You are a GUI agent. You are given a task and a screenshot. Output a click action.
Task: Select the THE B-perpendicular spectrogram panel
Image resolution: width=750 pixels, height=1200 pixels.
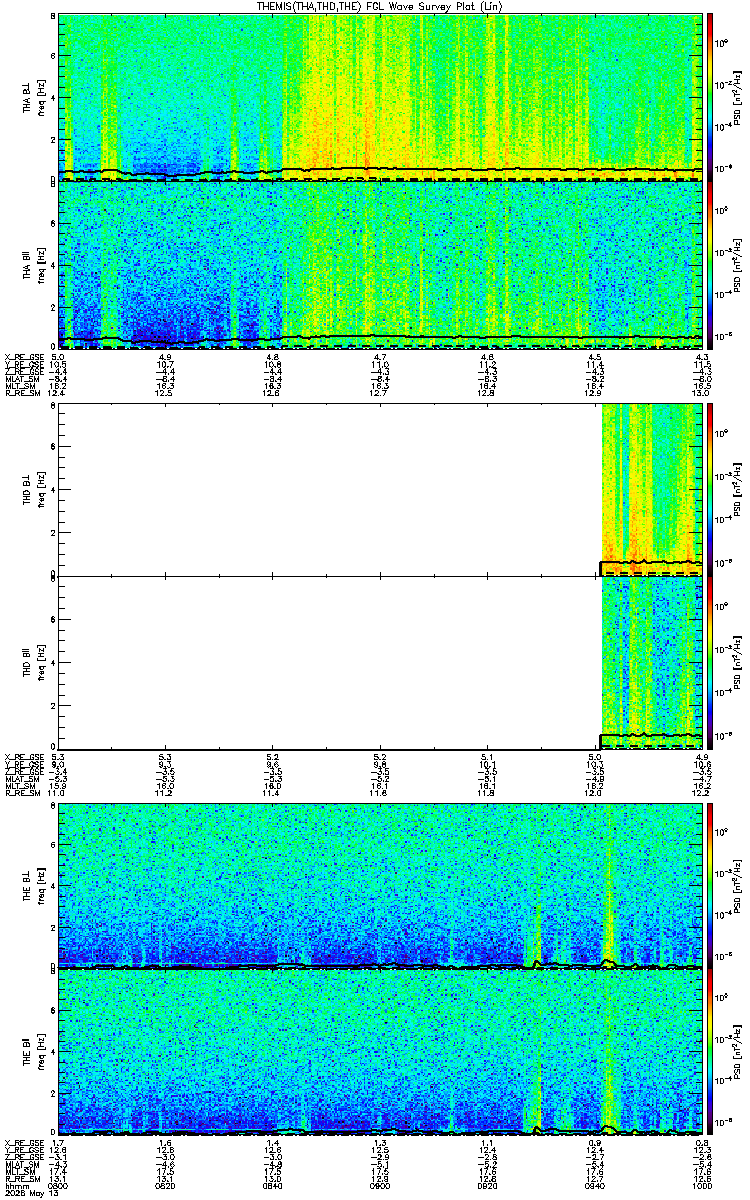380,885
